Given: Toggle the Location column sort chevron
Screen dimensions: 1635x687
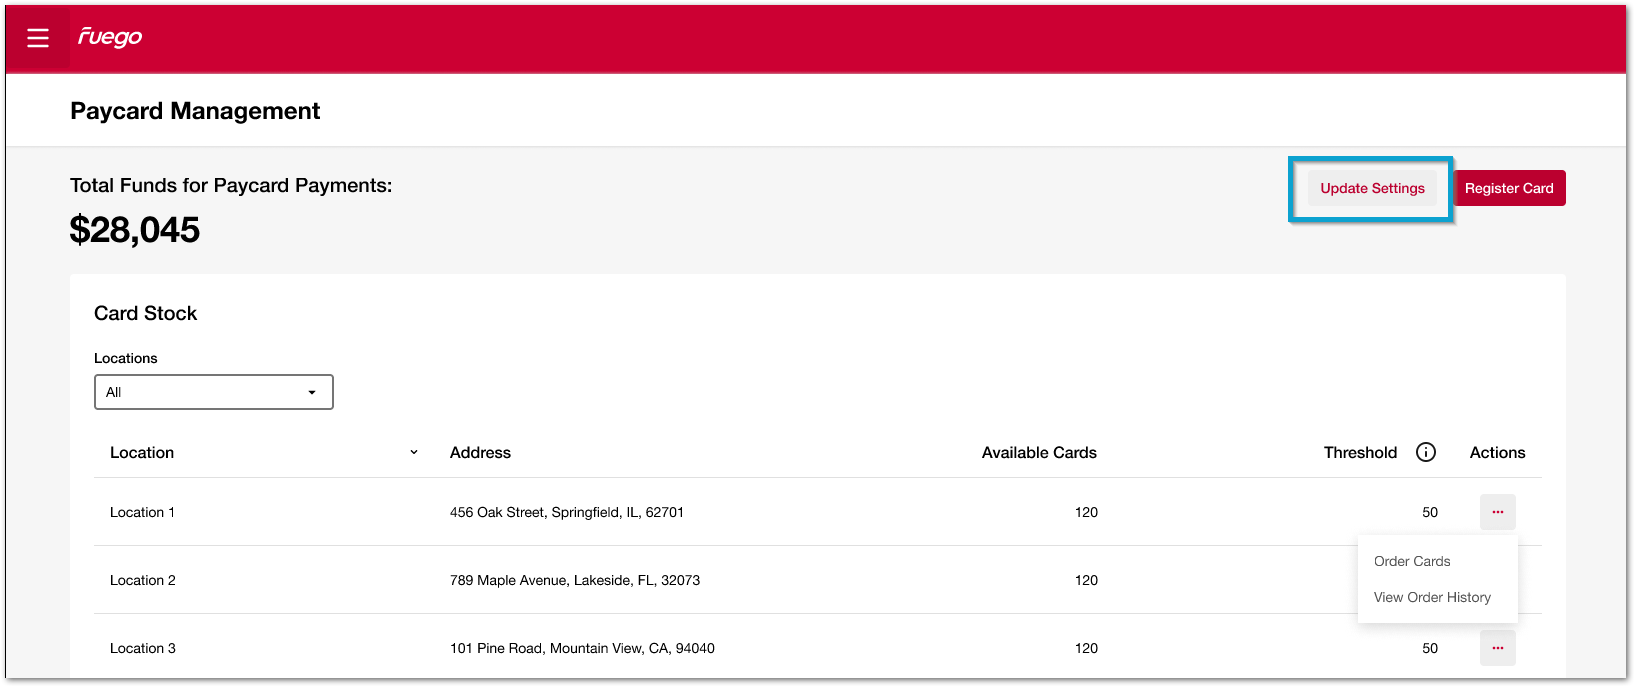Looking at the screenshot, I should [x=414, y=452].
